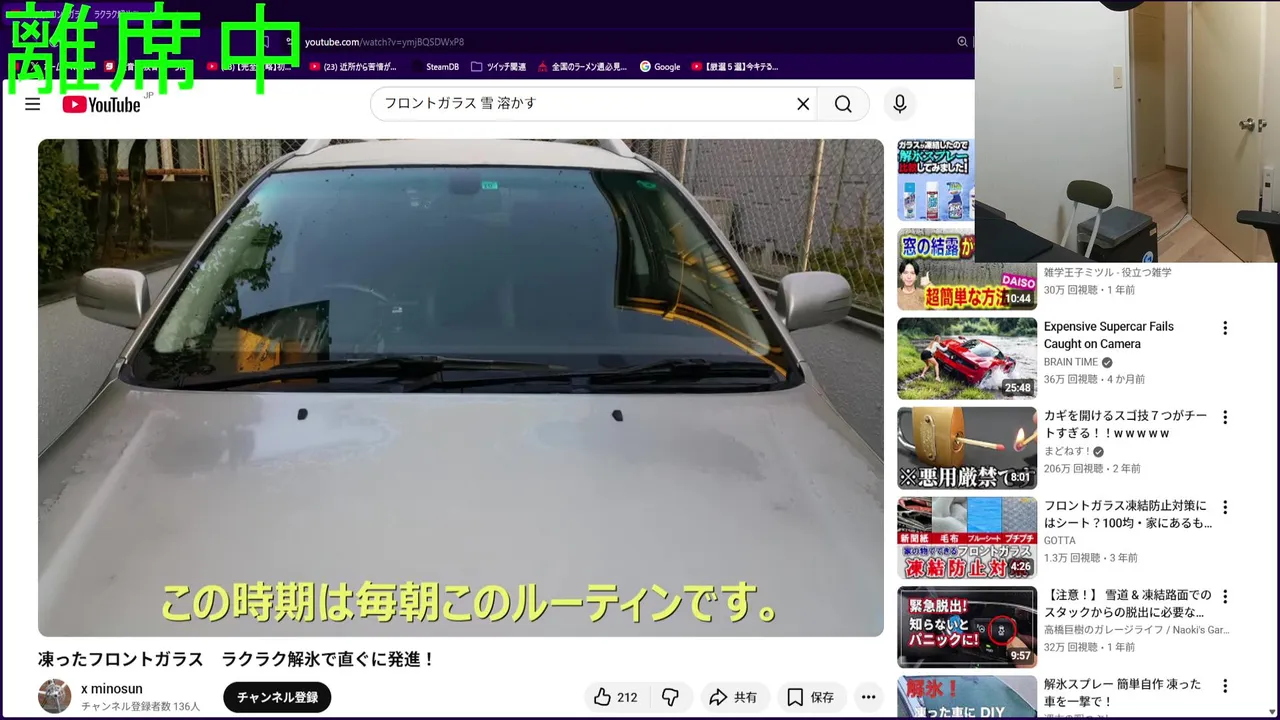Click the 高橋巨樹のガレージライフ channel name
The height and width of the screenshot is (720, 1280).
click(1137, 630)
